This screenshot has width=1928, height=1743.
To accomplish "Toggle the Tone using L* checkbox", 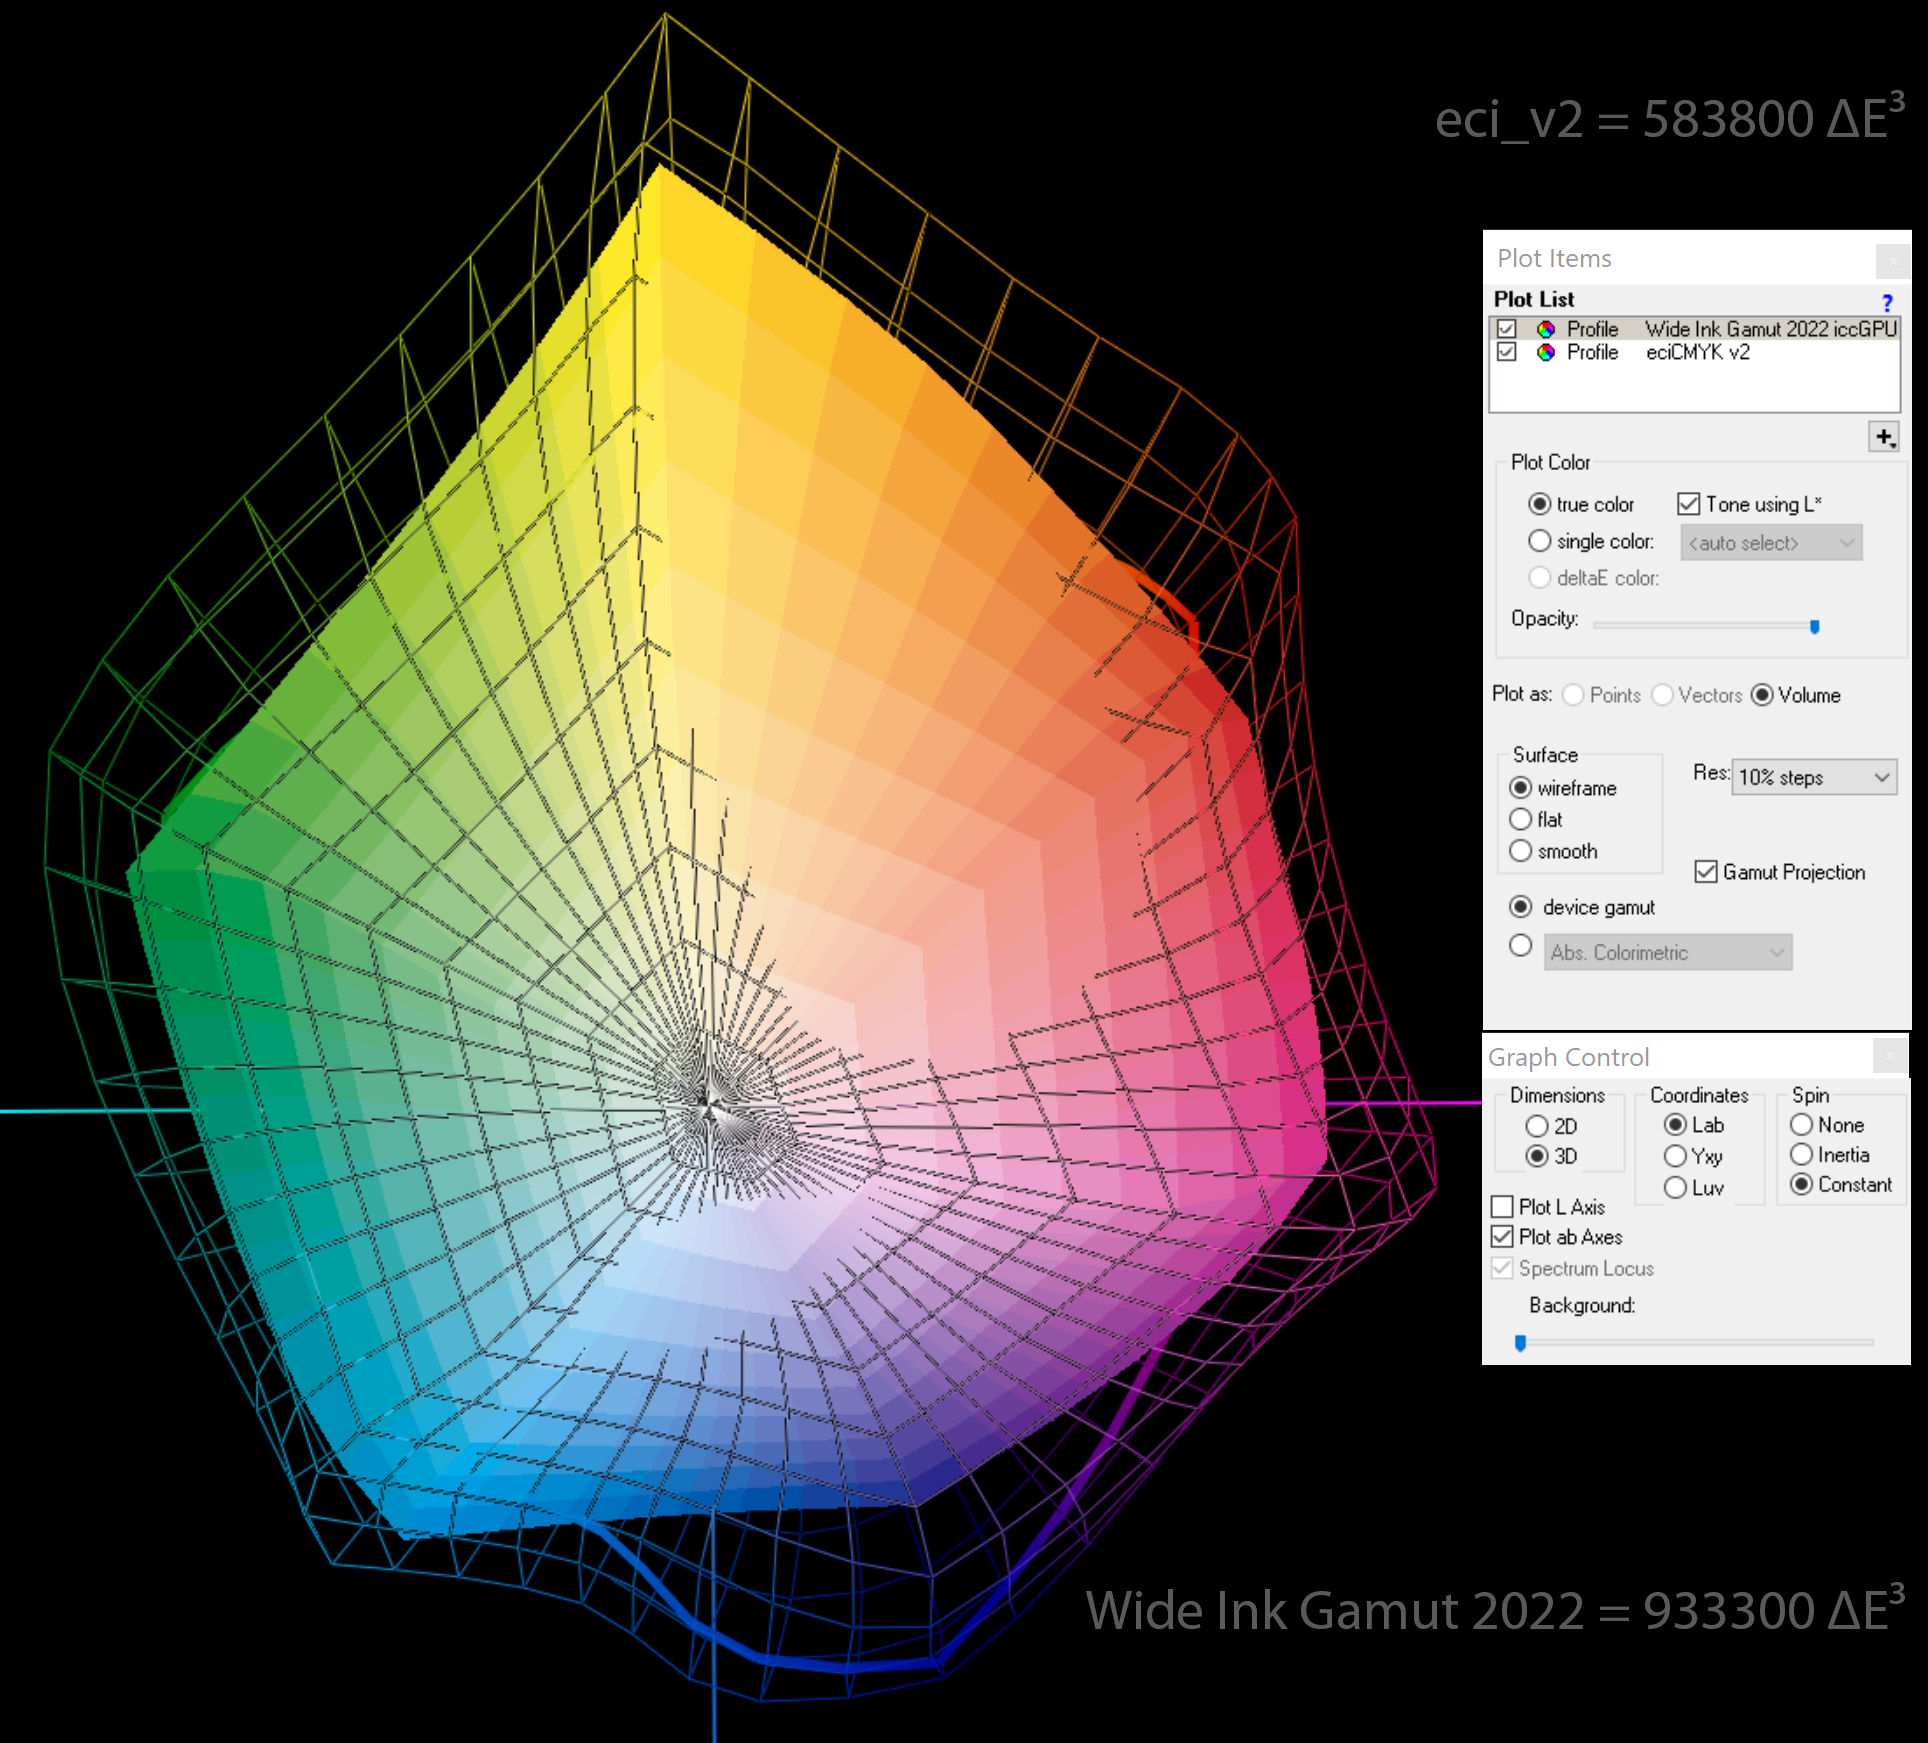I will (x=1689, y=504).
